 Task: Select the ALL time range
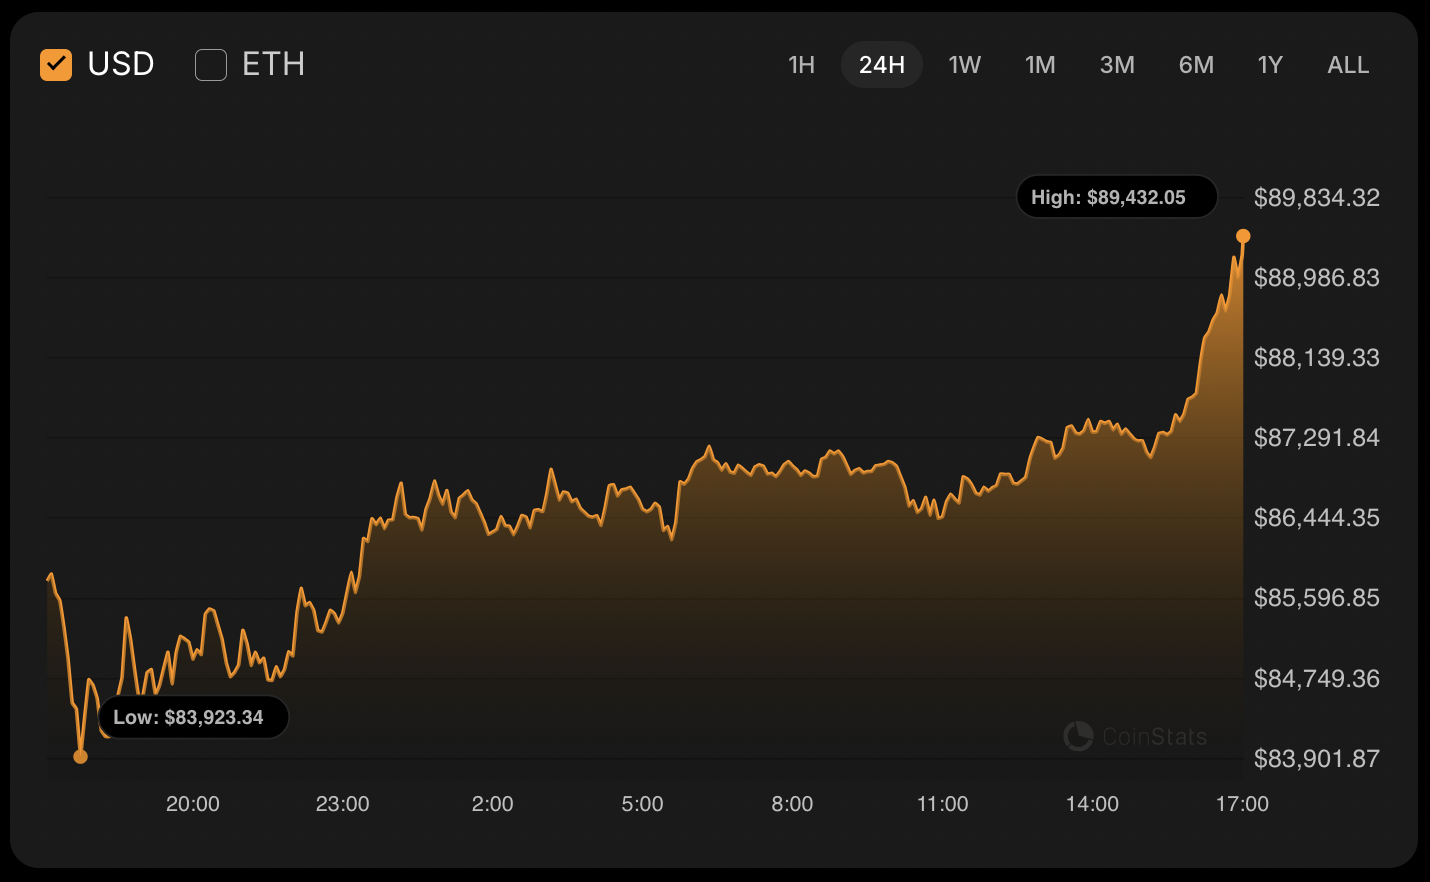tap(1348, 65)
